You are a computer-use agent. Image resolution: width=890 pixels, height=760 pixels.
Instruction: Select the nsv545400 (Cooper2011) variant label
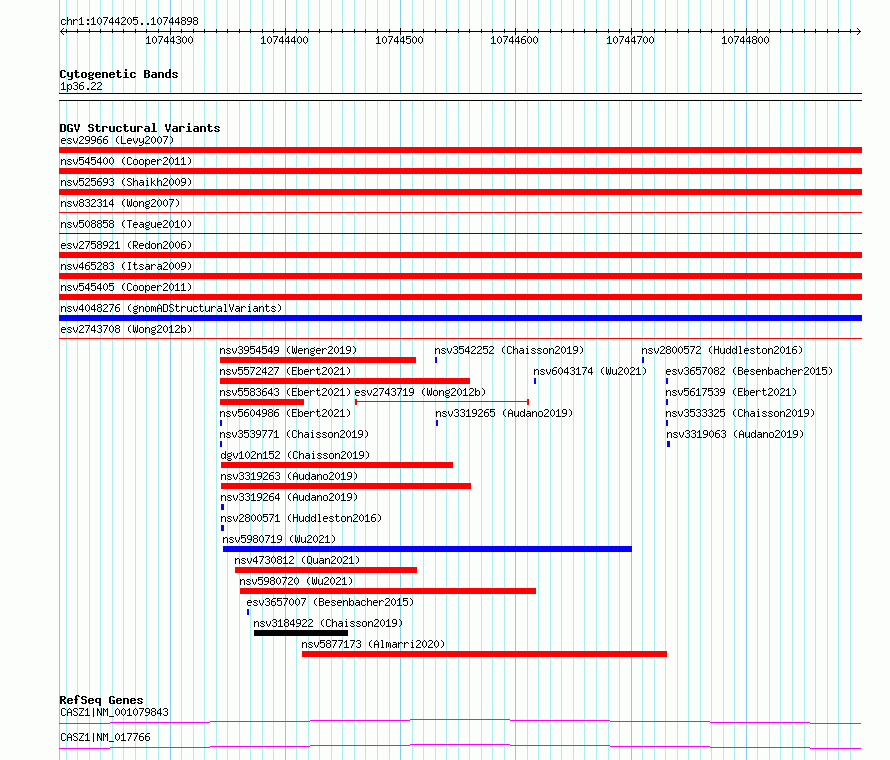click(x=126, y=161)
